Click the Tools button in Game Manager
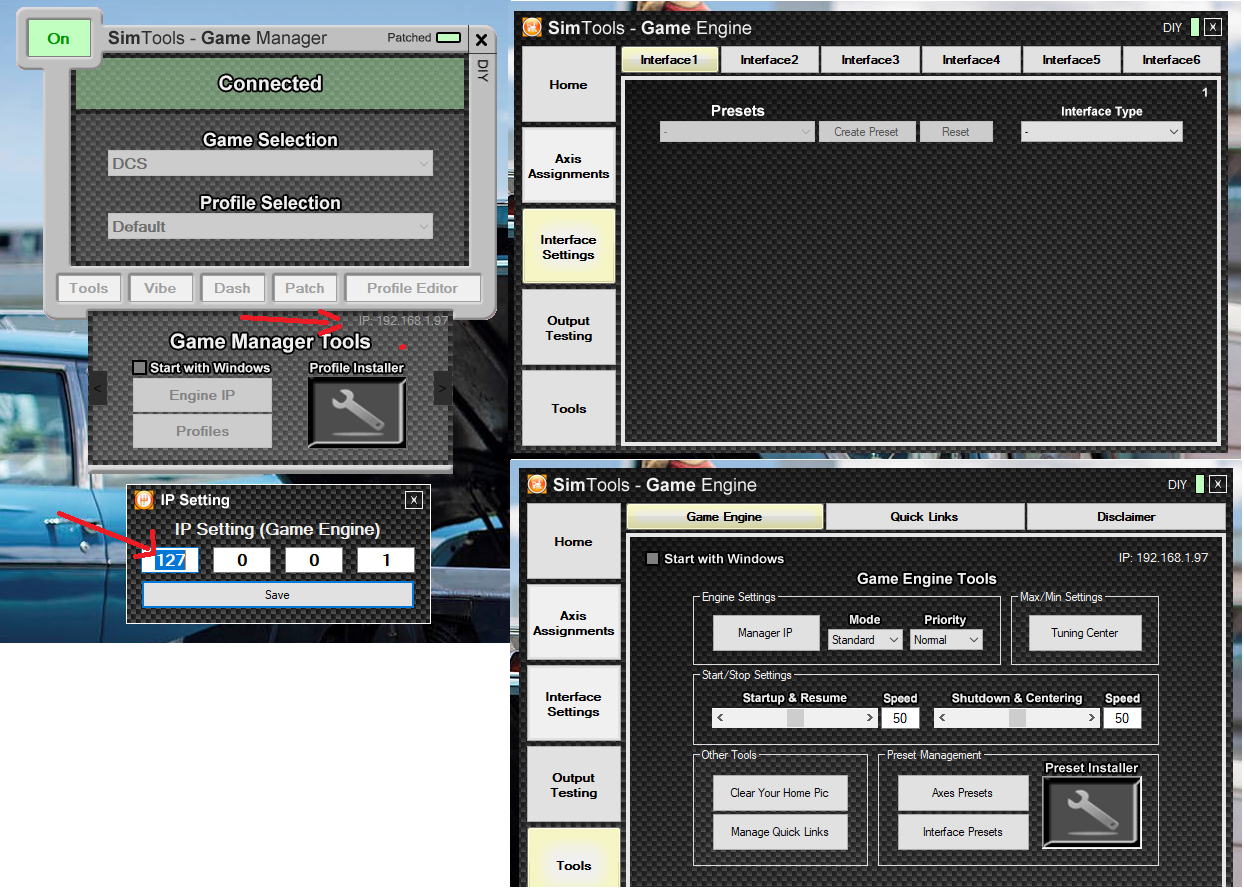The width and height of the screenshot is (1244, 892). [88, 288]
